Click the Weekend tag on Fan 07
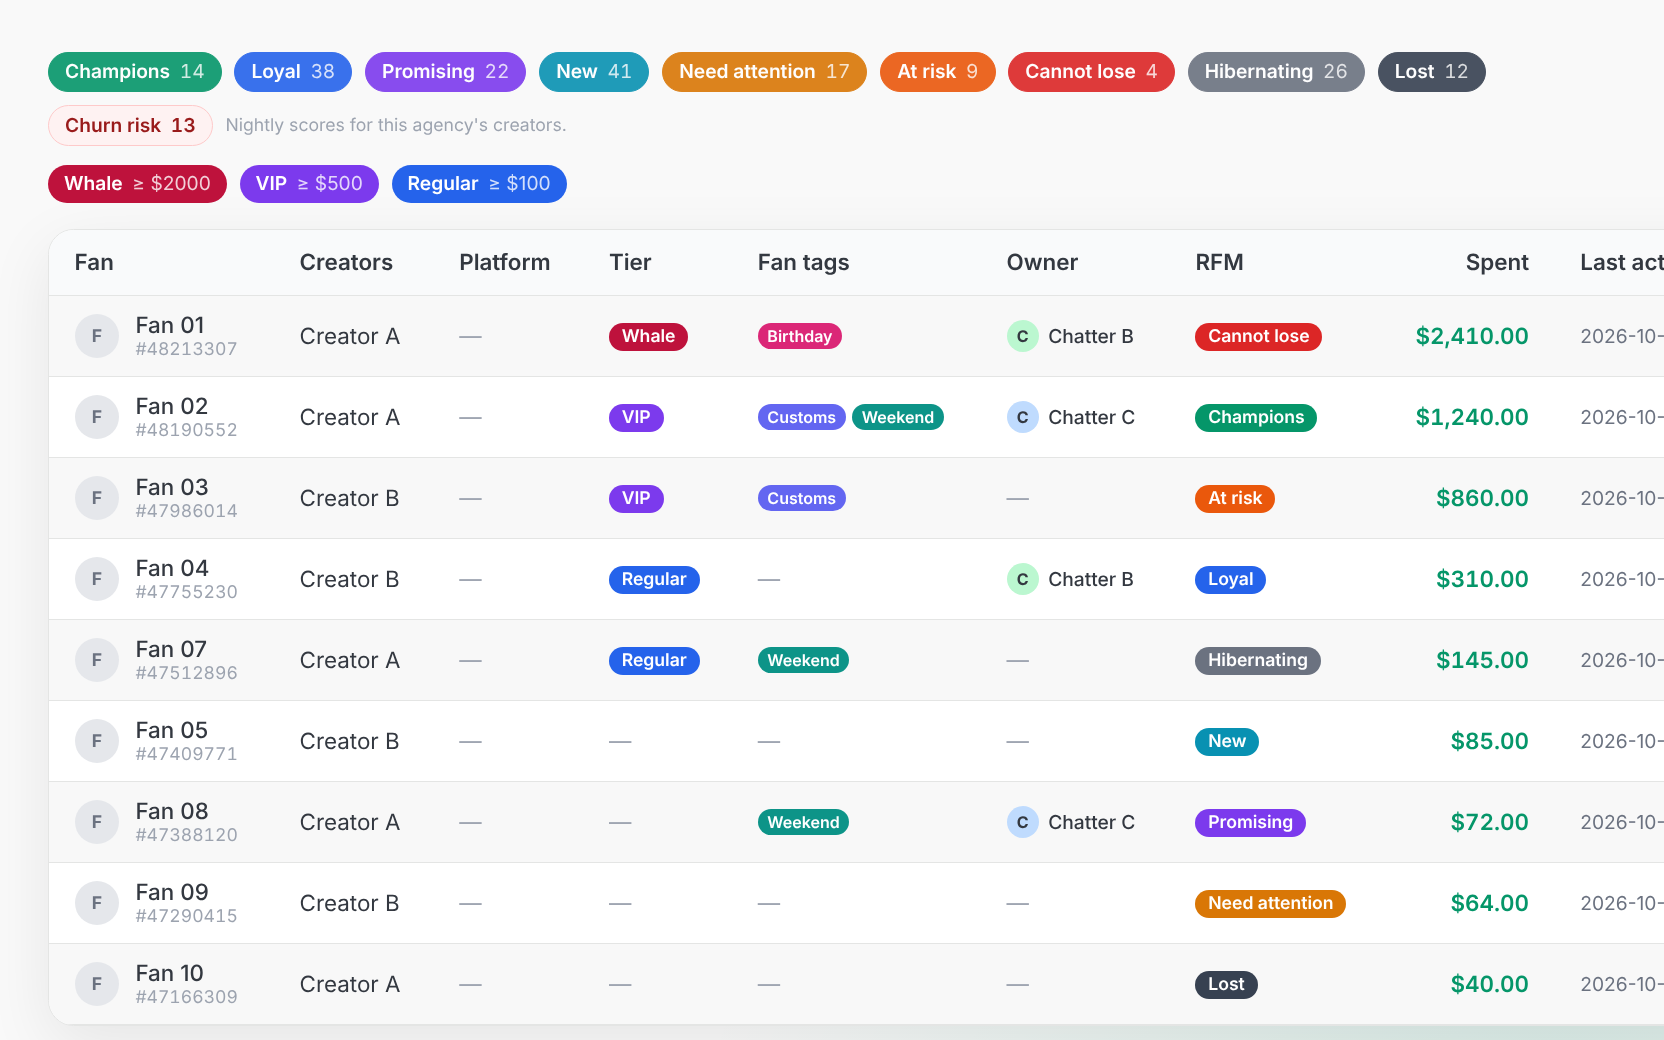The width and height of the screenshot is (1664, 1040). pyautogui.click(x=804, y=661)
